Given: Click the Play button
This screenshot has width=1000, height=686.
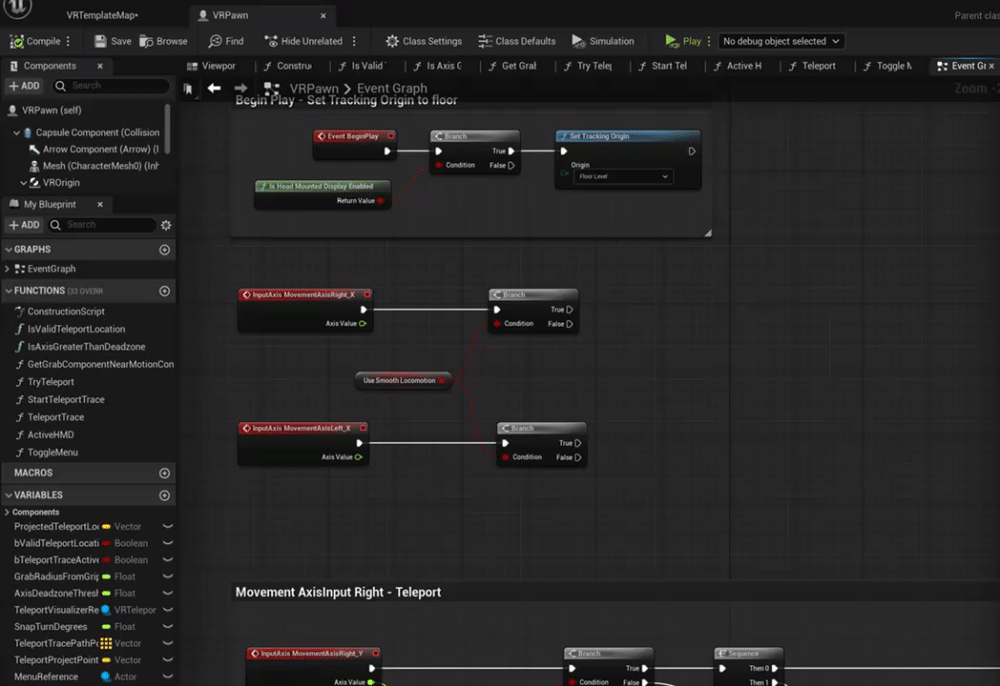Looking at the screenshot, I should pyautogui.click(x=682, y=41).
